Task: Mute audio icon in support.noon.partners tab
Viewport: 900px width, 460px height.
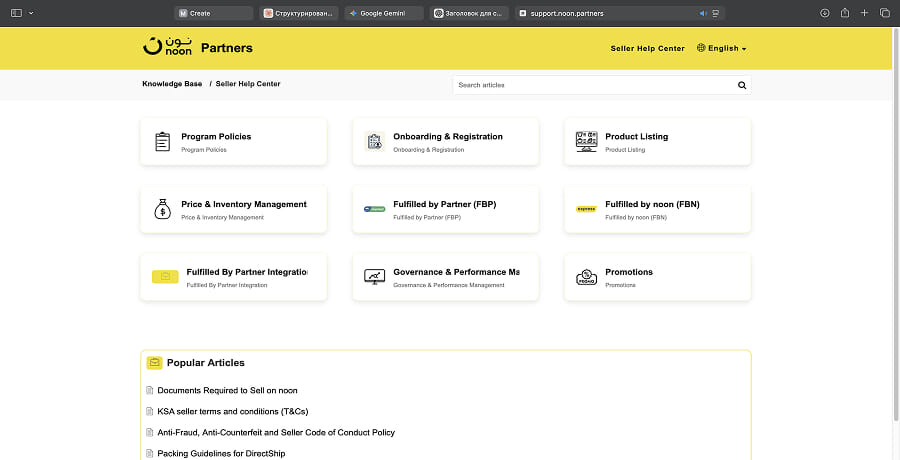Action: point(703,13)
